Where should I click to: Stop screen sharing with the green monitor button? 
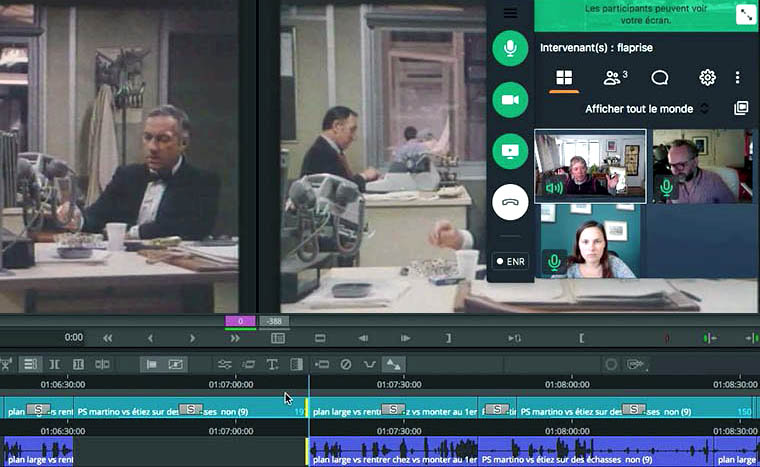[x=510, y=151]
